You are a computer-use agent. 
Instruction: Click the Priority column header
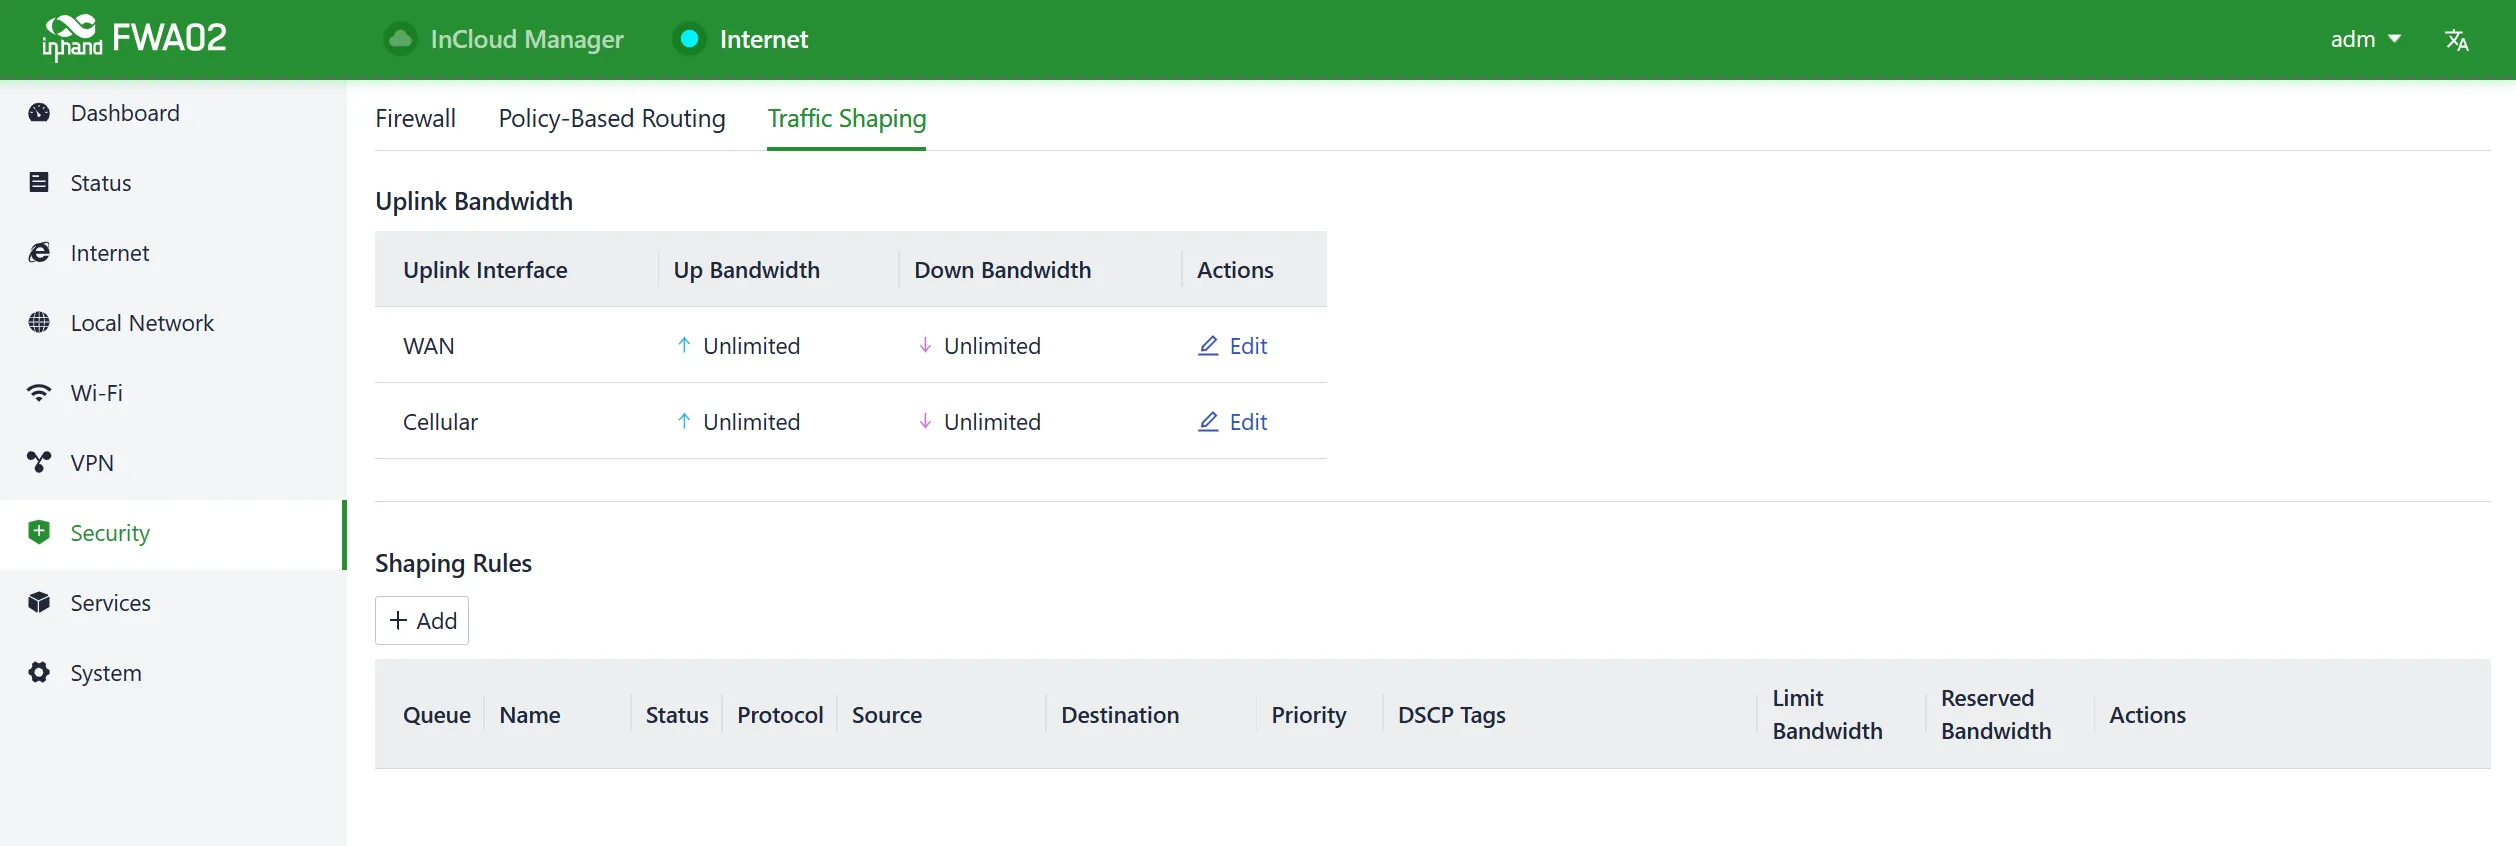pos(1309,716)
